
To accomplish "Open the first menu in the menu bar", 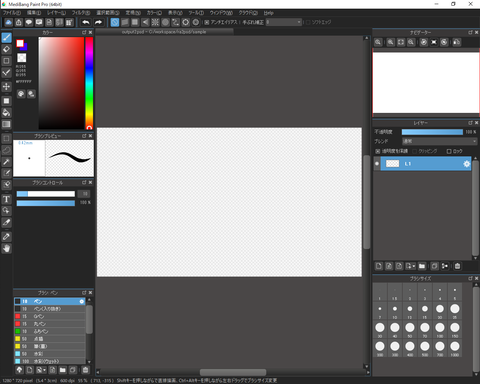I will coord(12,13).
